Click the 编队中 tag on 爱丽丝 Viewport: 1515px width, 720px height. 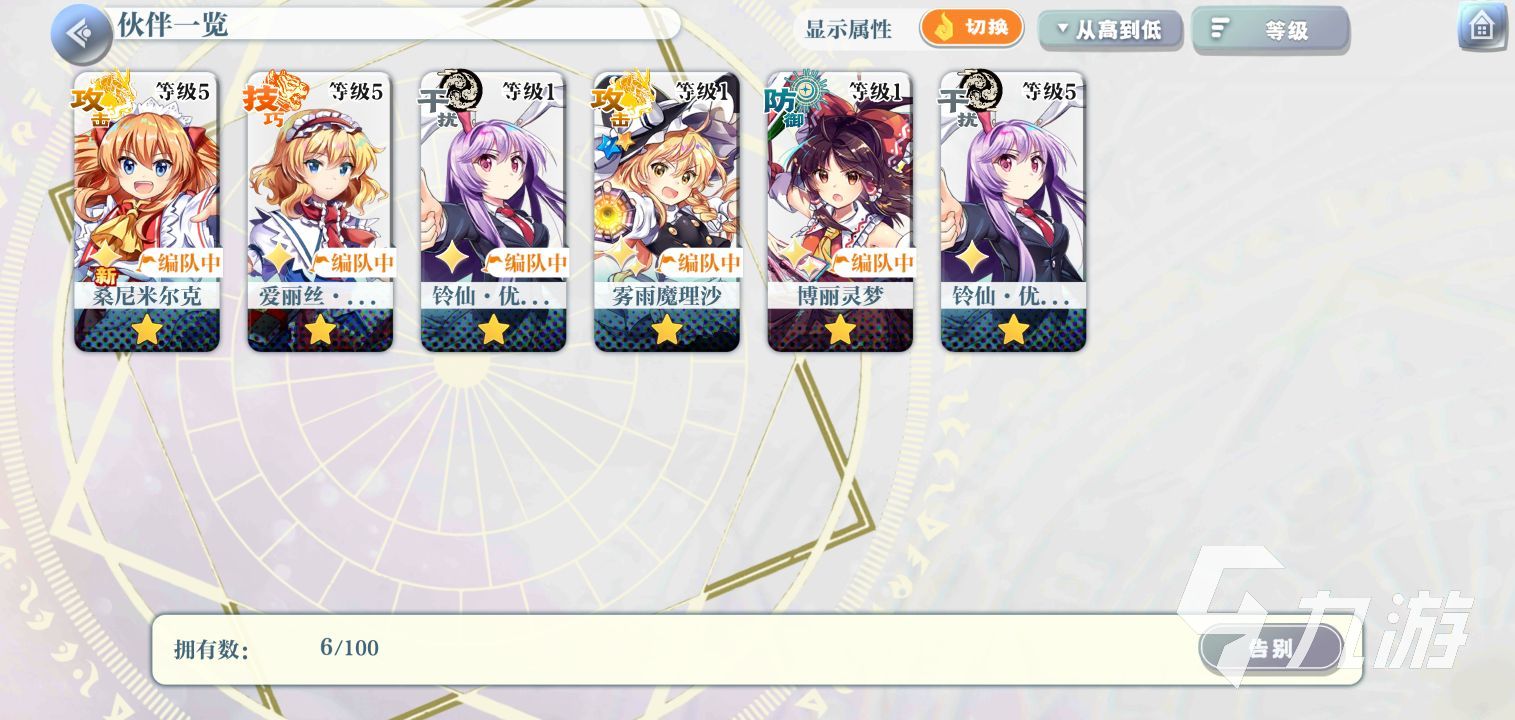click(353, 262)
